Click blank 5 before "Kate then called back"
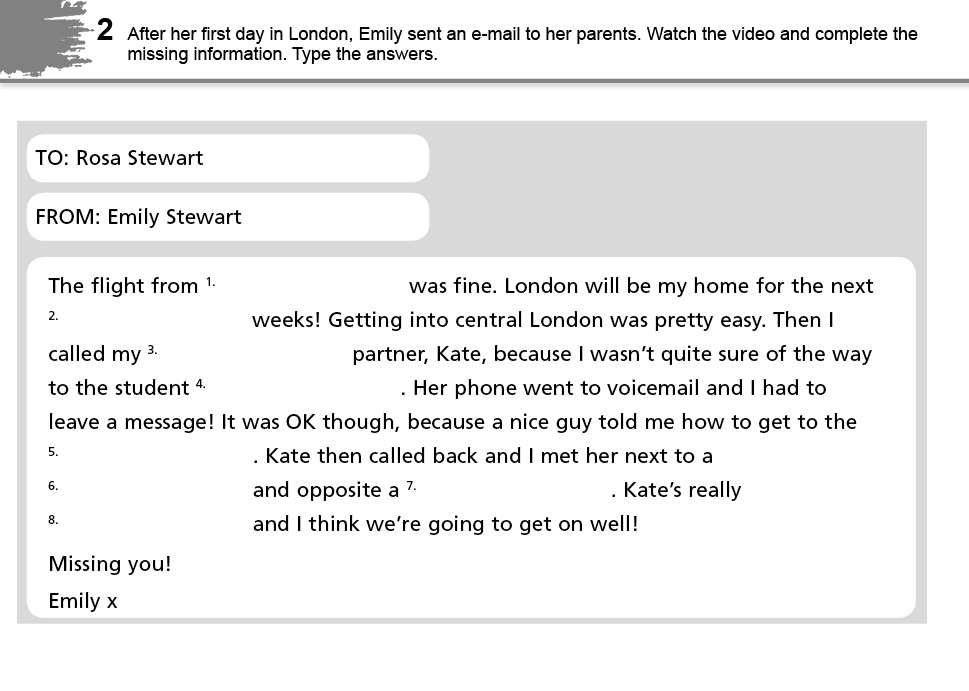The image size is (969, 691). tap(155, 456)
